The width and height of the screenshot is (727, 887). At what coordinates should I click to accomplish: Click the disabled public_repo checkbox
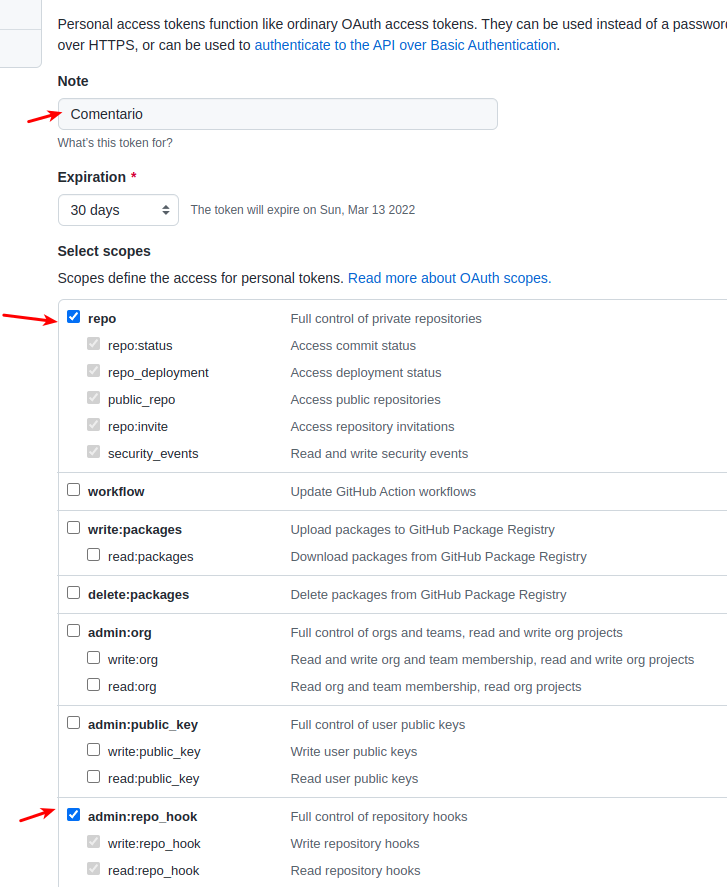(93, 398)
